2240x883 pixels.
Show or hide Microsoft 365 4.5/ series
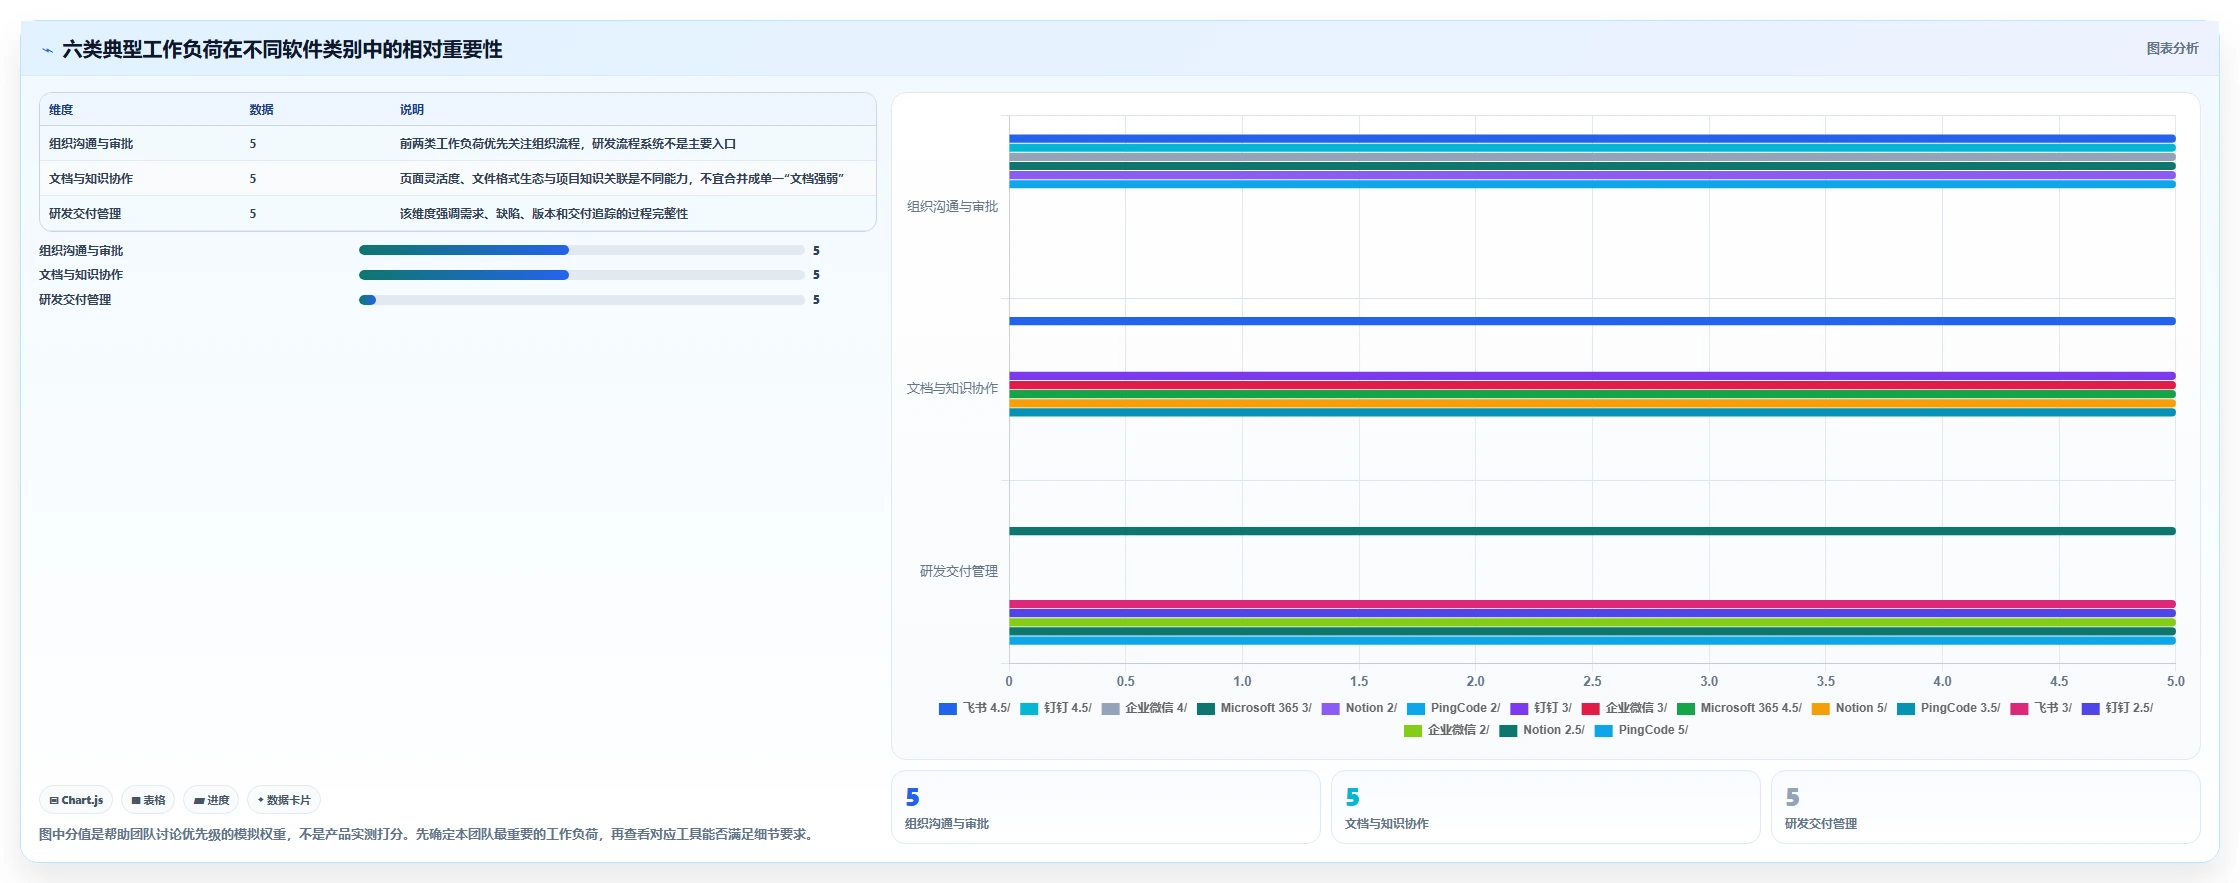[x=1739, y=708]
